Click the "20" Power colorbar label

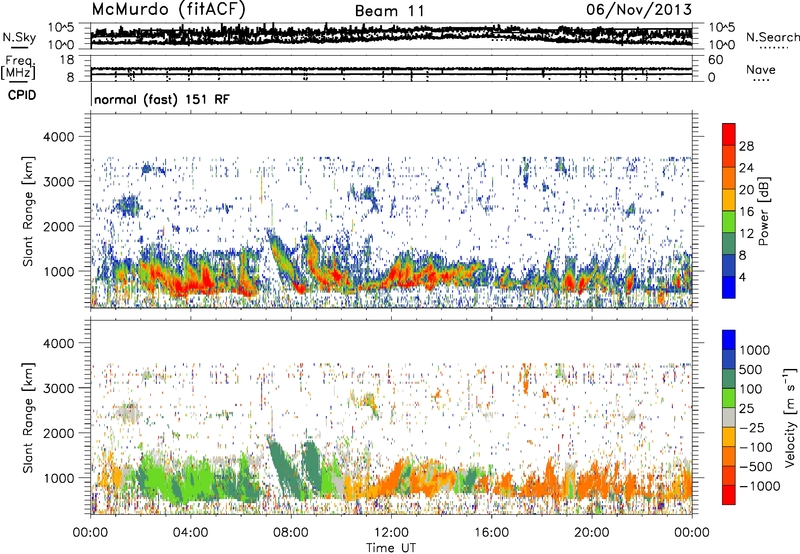tap(746, 190)
